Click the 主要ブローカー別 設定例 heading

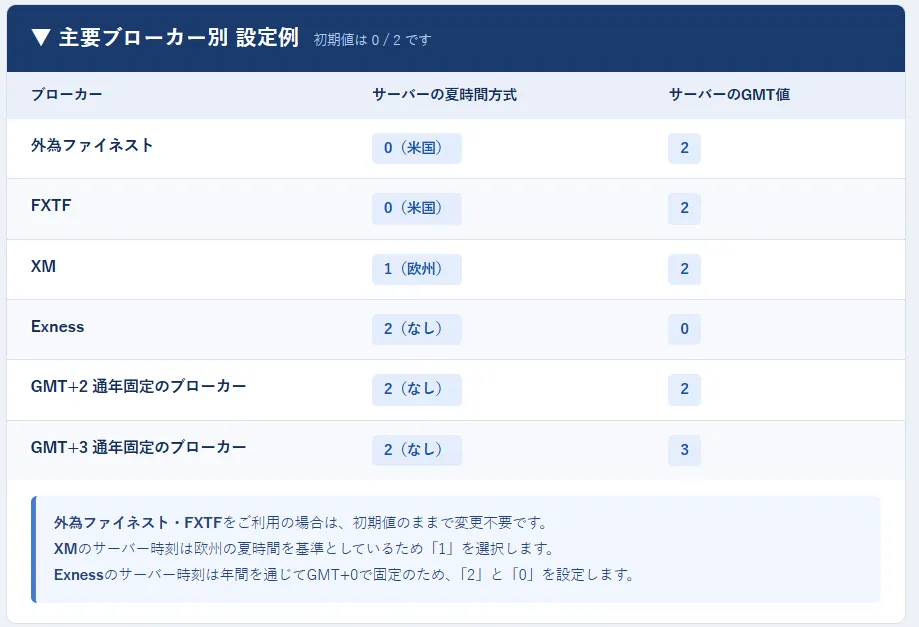click(179, 38)
